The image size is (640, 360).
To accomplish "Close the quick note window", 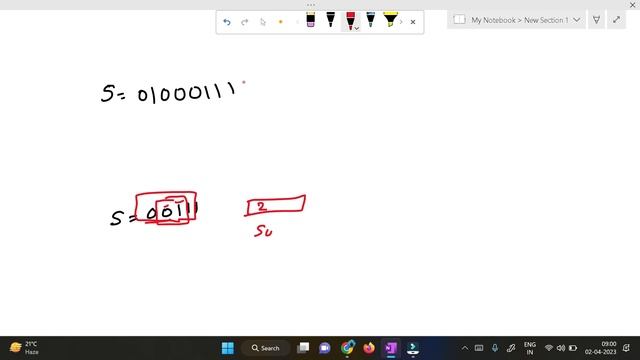I will 633,5.
